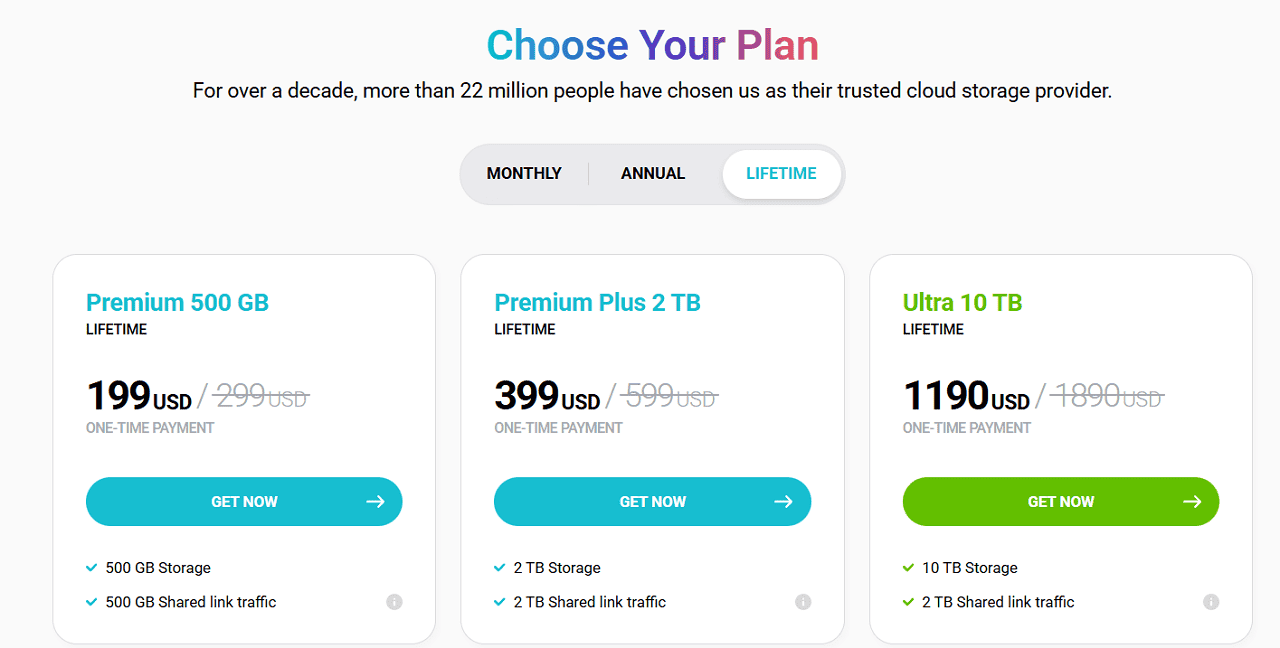Click the Ultra 10 TB plan title

(962, 303)
